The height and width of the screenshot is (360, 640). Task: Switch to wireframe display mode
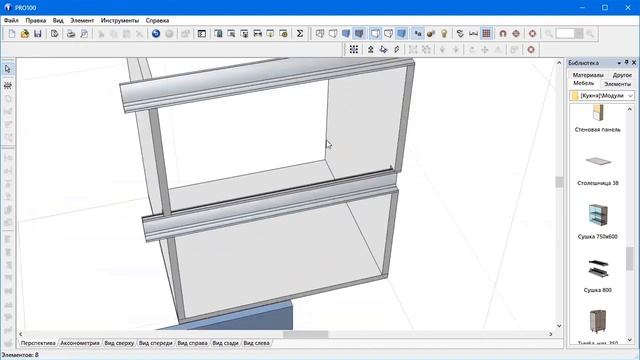320,34
